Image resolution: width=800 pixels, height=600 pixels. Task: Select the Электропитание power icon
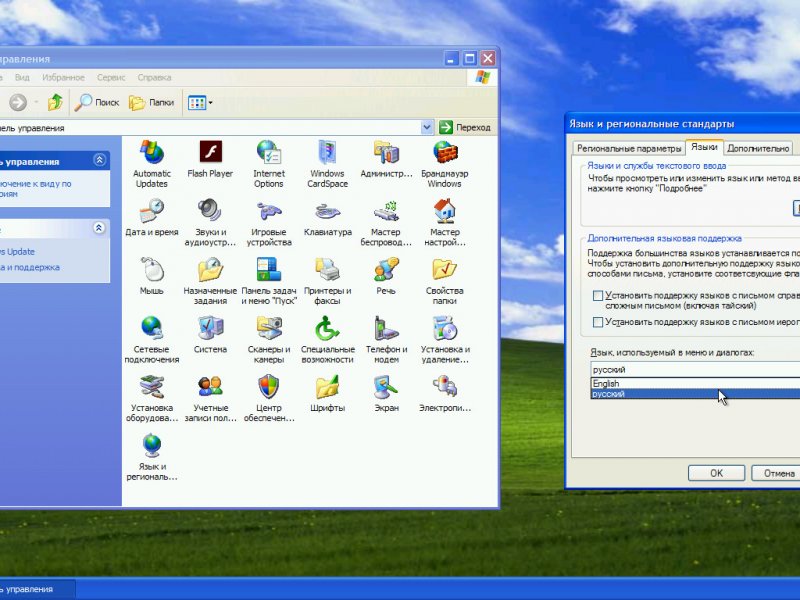(444, 393)
